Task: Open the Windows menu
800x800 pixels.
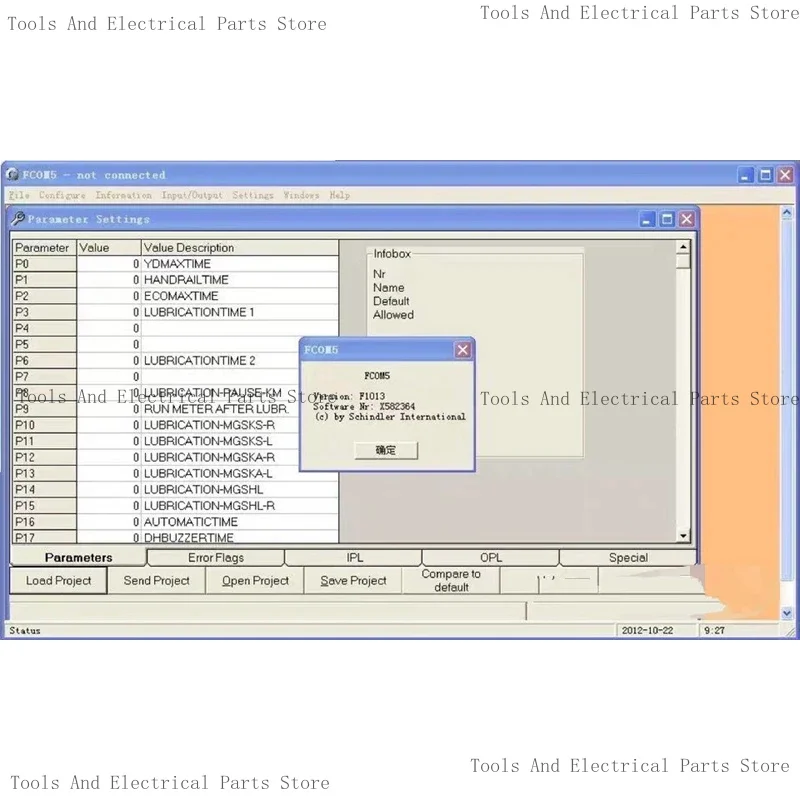Action: pos(302,195)
